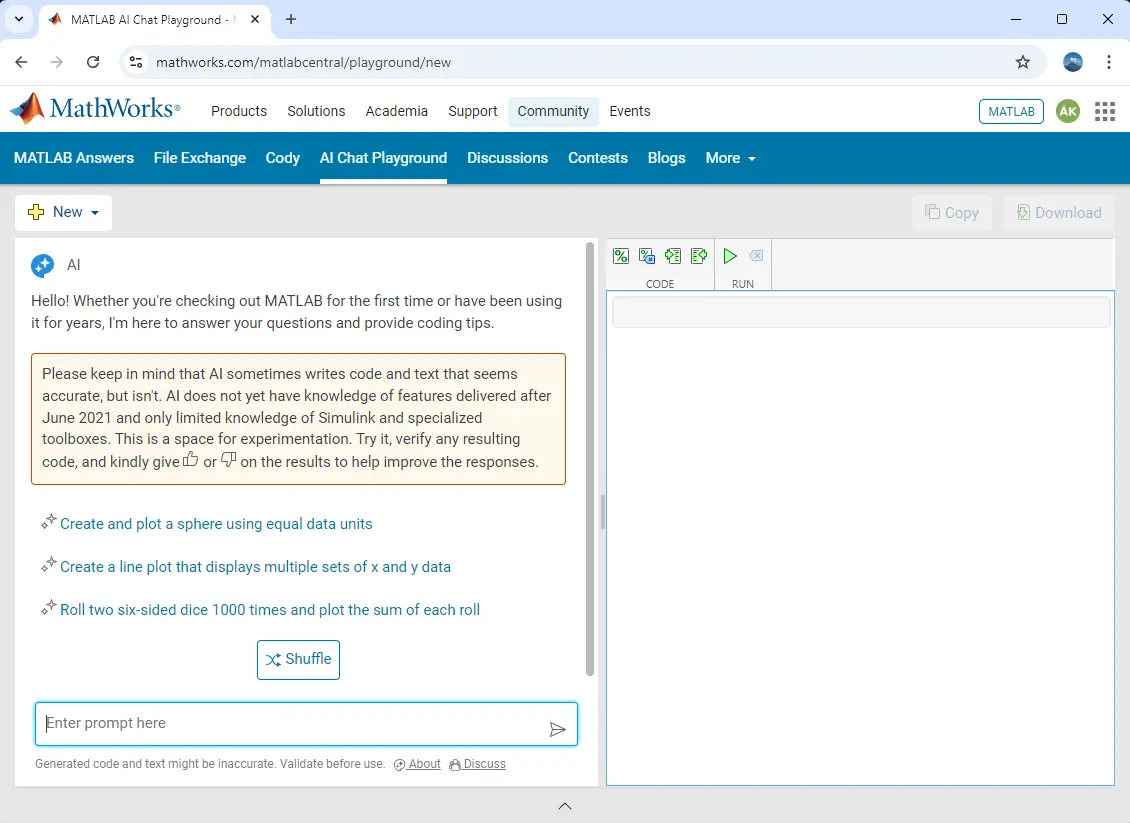Open the Community menu
The height and width of the screenshot is (823, 1130).
[x=553, y=111]
